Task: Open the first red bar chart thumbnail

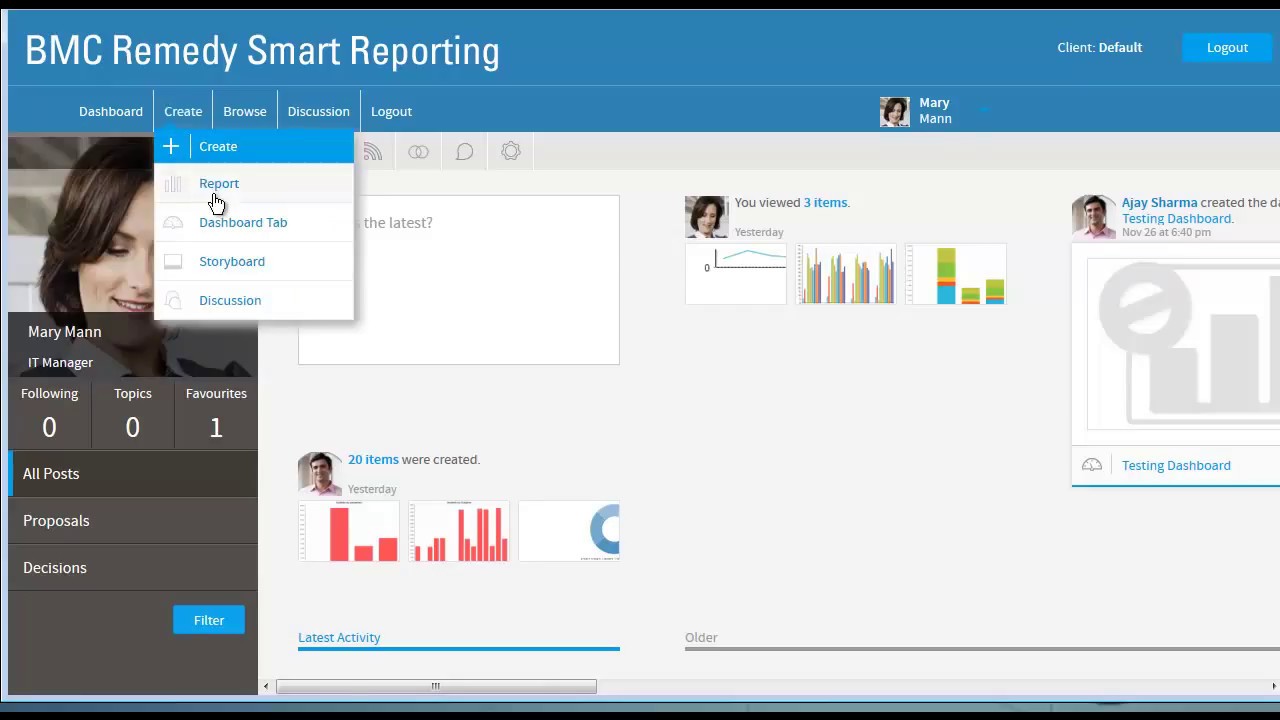Action: click(349, 531)
